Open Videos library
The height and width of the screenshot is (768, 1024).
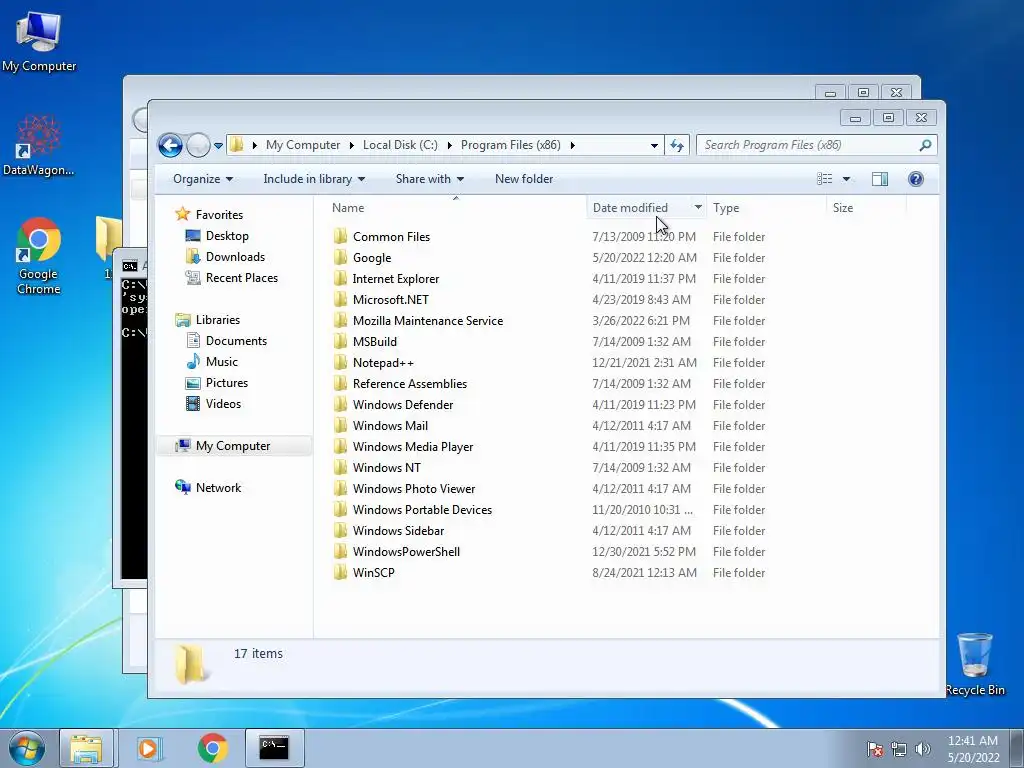(x=223, y=404)
